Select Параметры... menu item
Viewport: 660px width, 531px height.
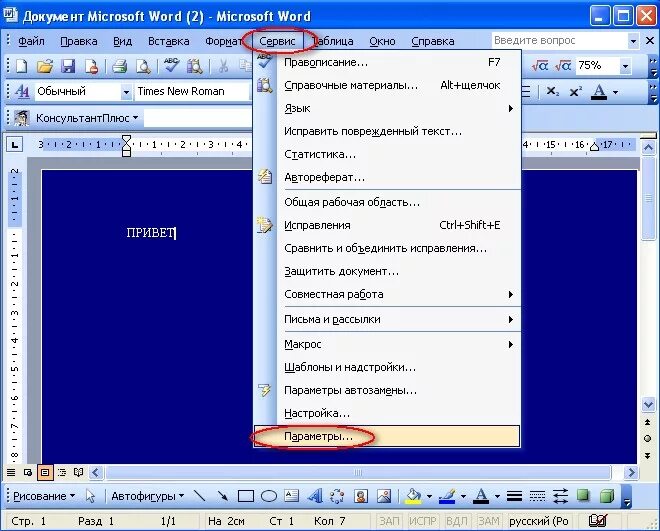click(x=387, y=436)
